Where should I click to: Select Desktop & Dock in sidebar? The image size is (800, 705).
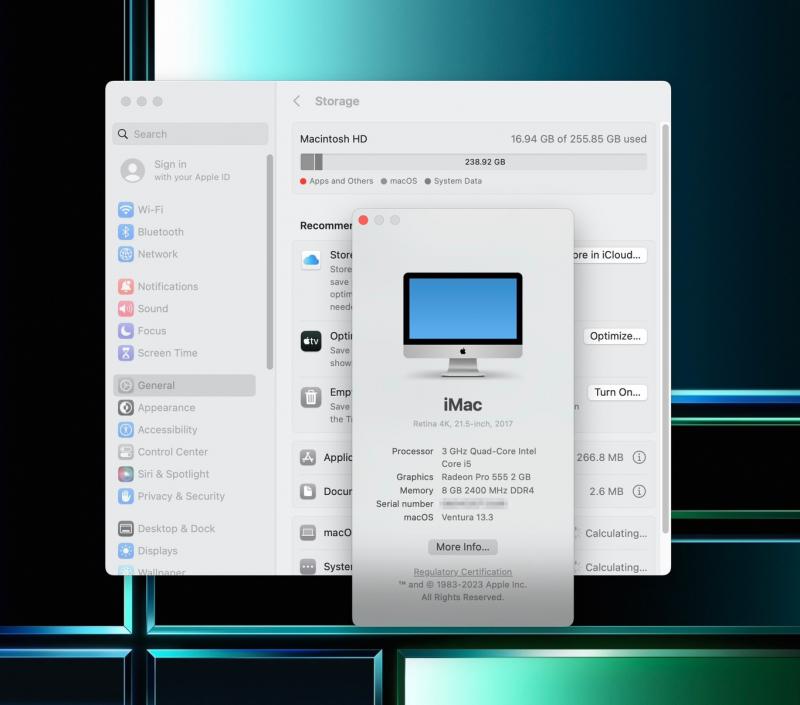[166, 528]
